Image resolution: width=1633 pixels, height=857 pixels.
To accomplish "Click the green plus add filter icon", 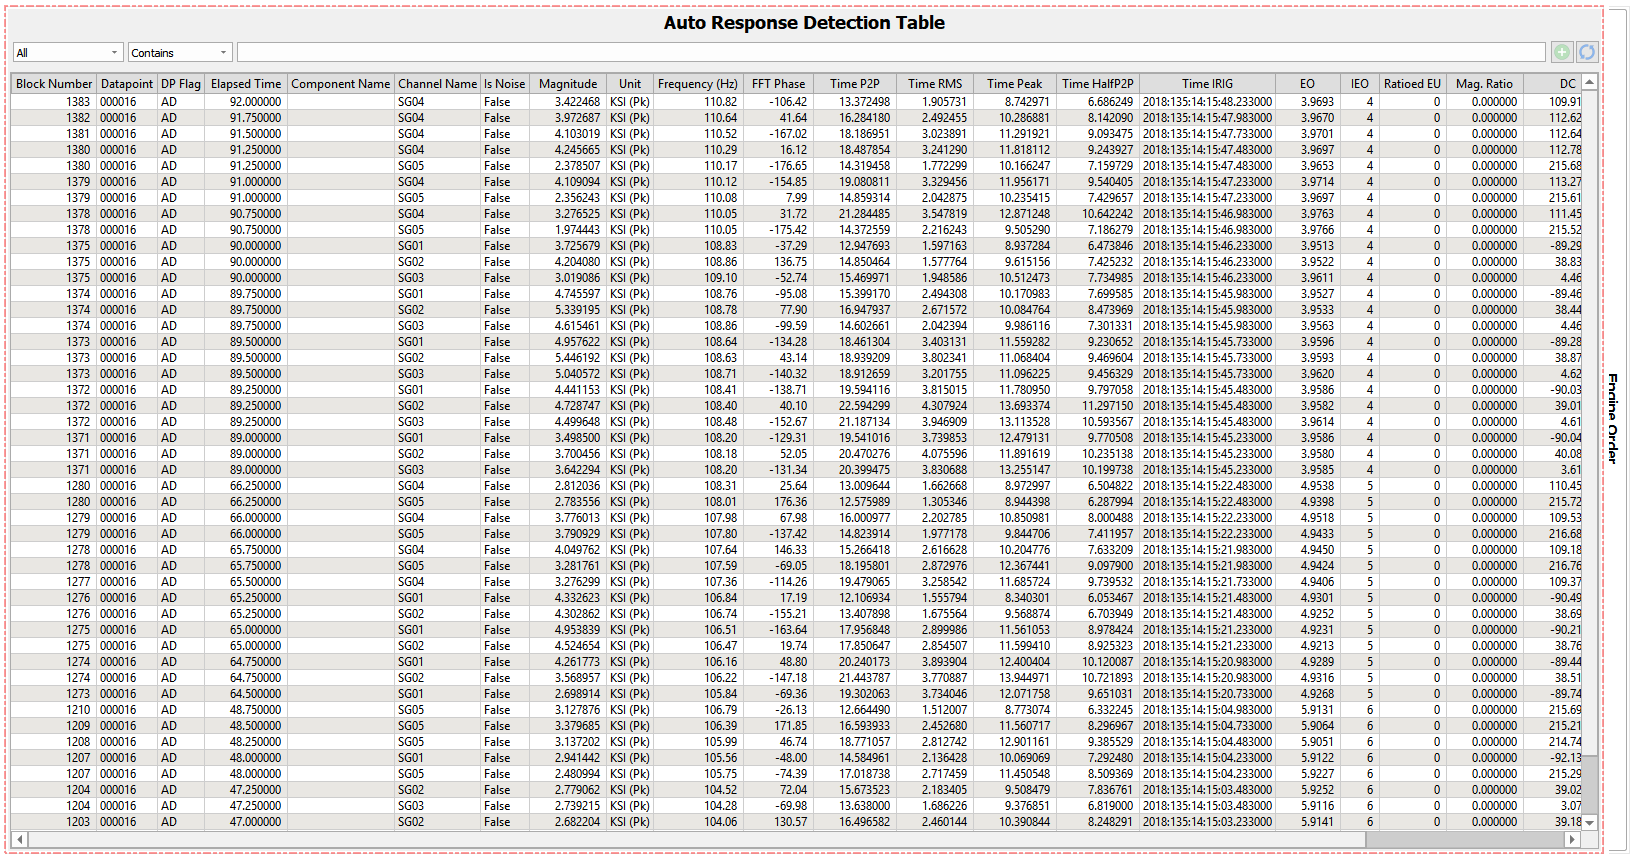I will 1562,52.
